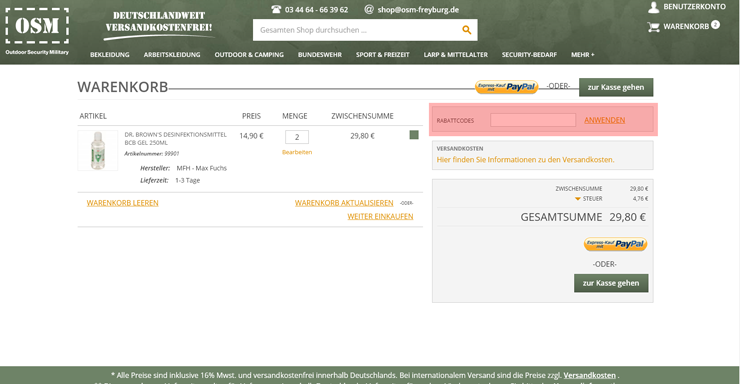The width and height of the screenshot is (740, 384).
Task: Click Warenkorb aktualisieren link
Action: tap(344, 203)
